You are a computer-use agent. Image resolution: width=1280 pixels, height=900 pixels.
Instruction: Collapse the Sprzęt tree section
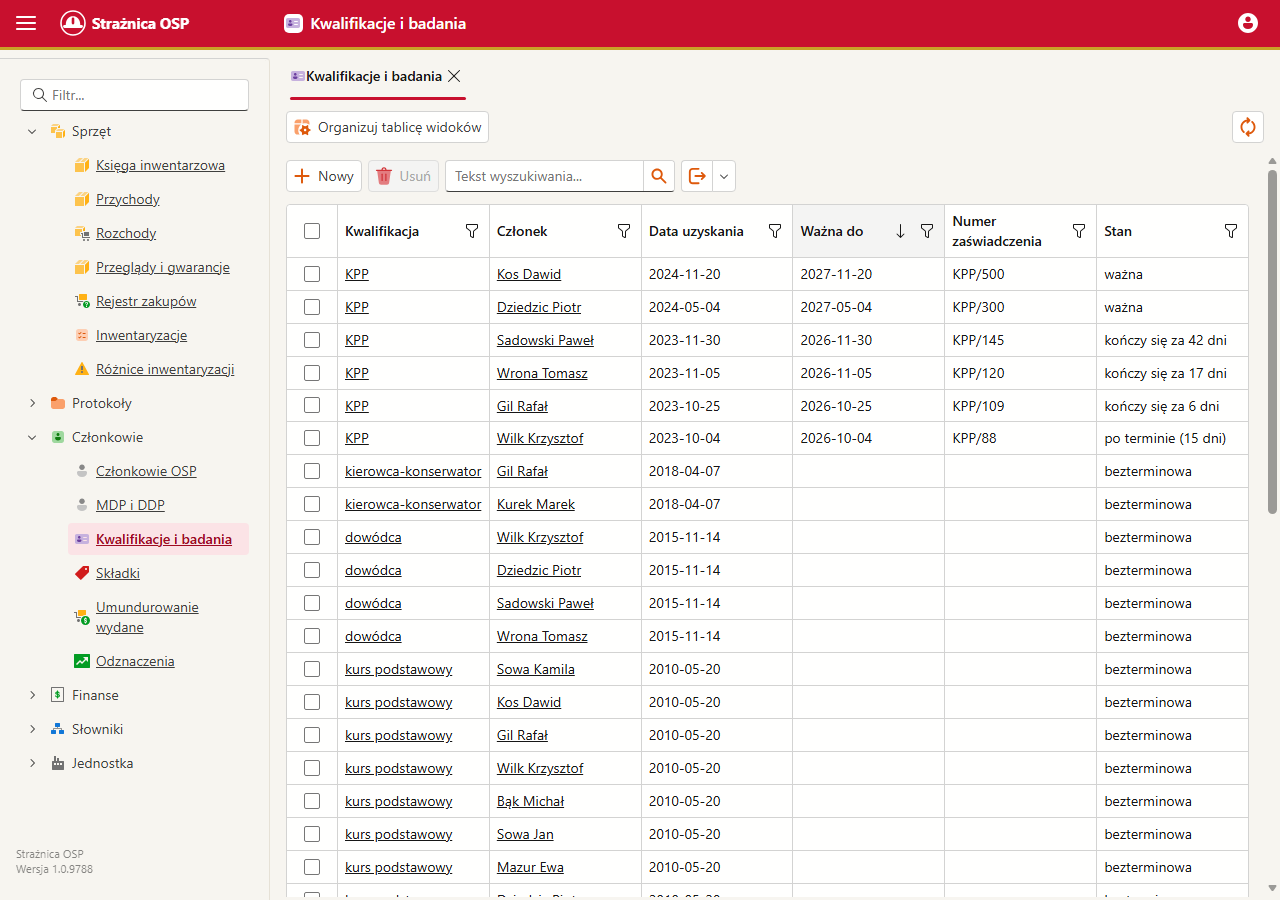(x=32, y=131)
